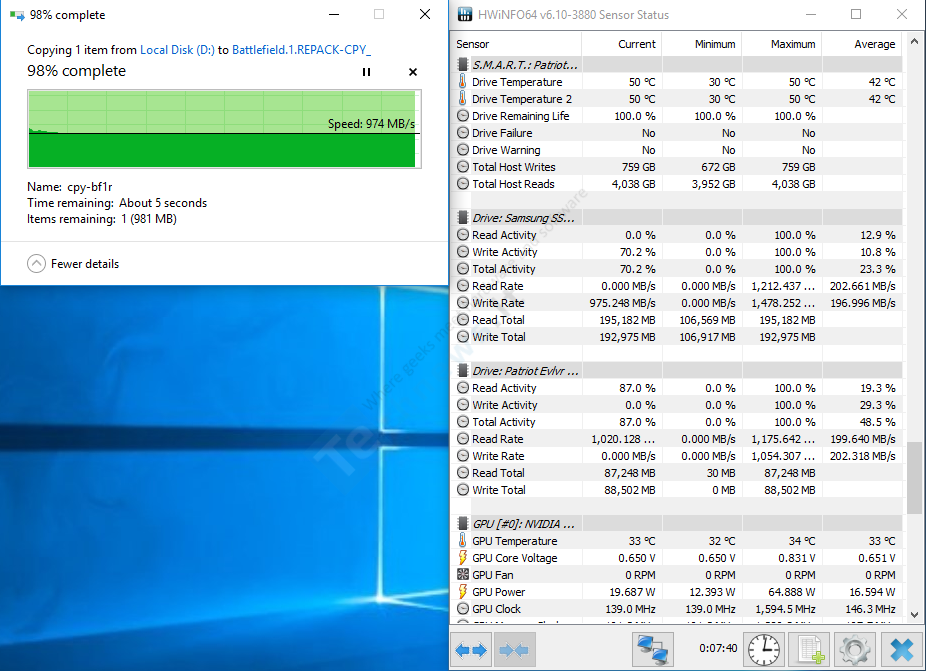
Task: Click the HWiNFO64 title bar app icon
Action: click(465, 14)
